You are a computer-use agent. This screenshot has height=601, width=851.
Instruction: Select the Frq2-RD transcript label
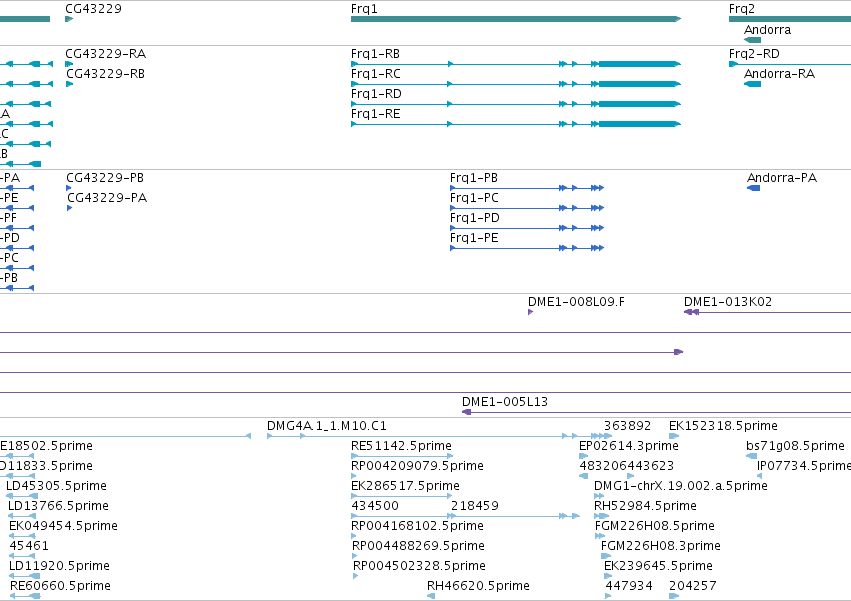[754, 54]
